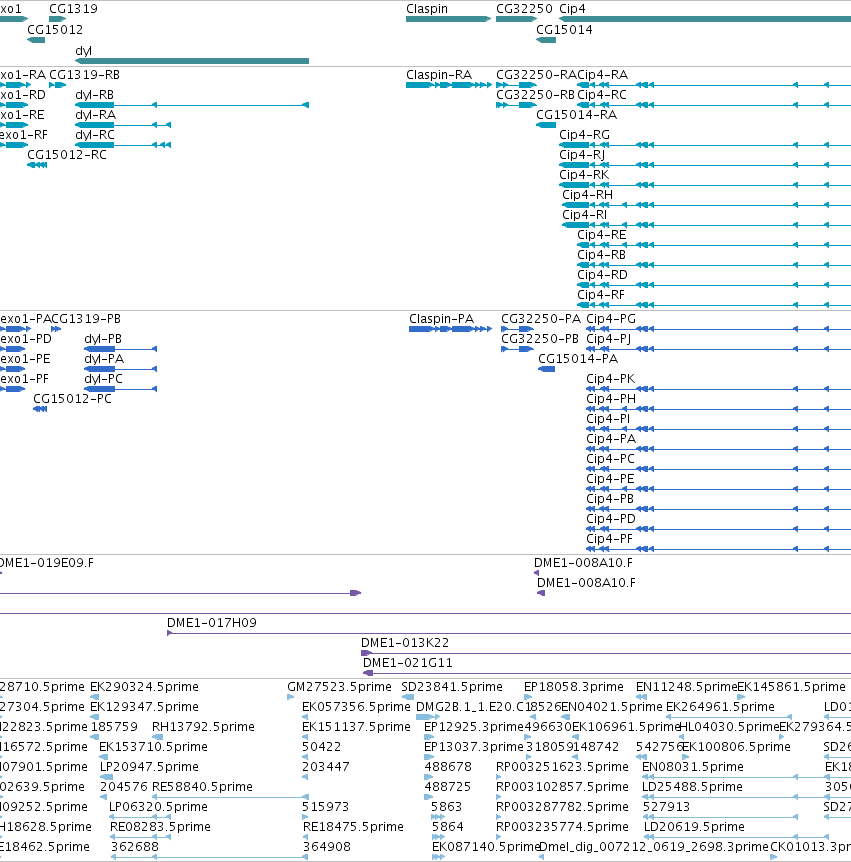Select the 'CG32250' gene label

tap(524, 9)
